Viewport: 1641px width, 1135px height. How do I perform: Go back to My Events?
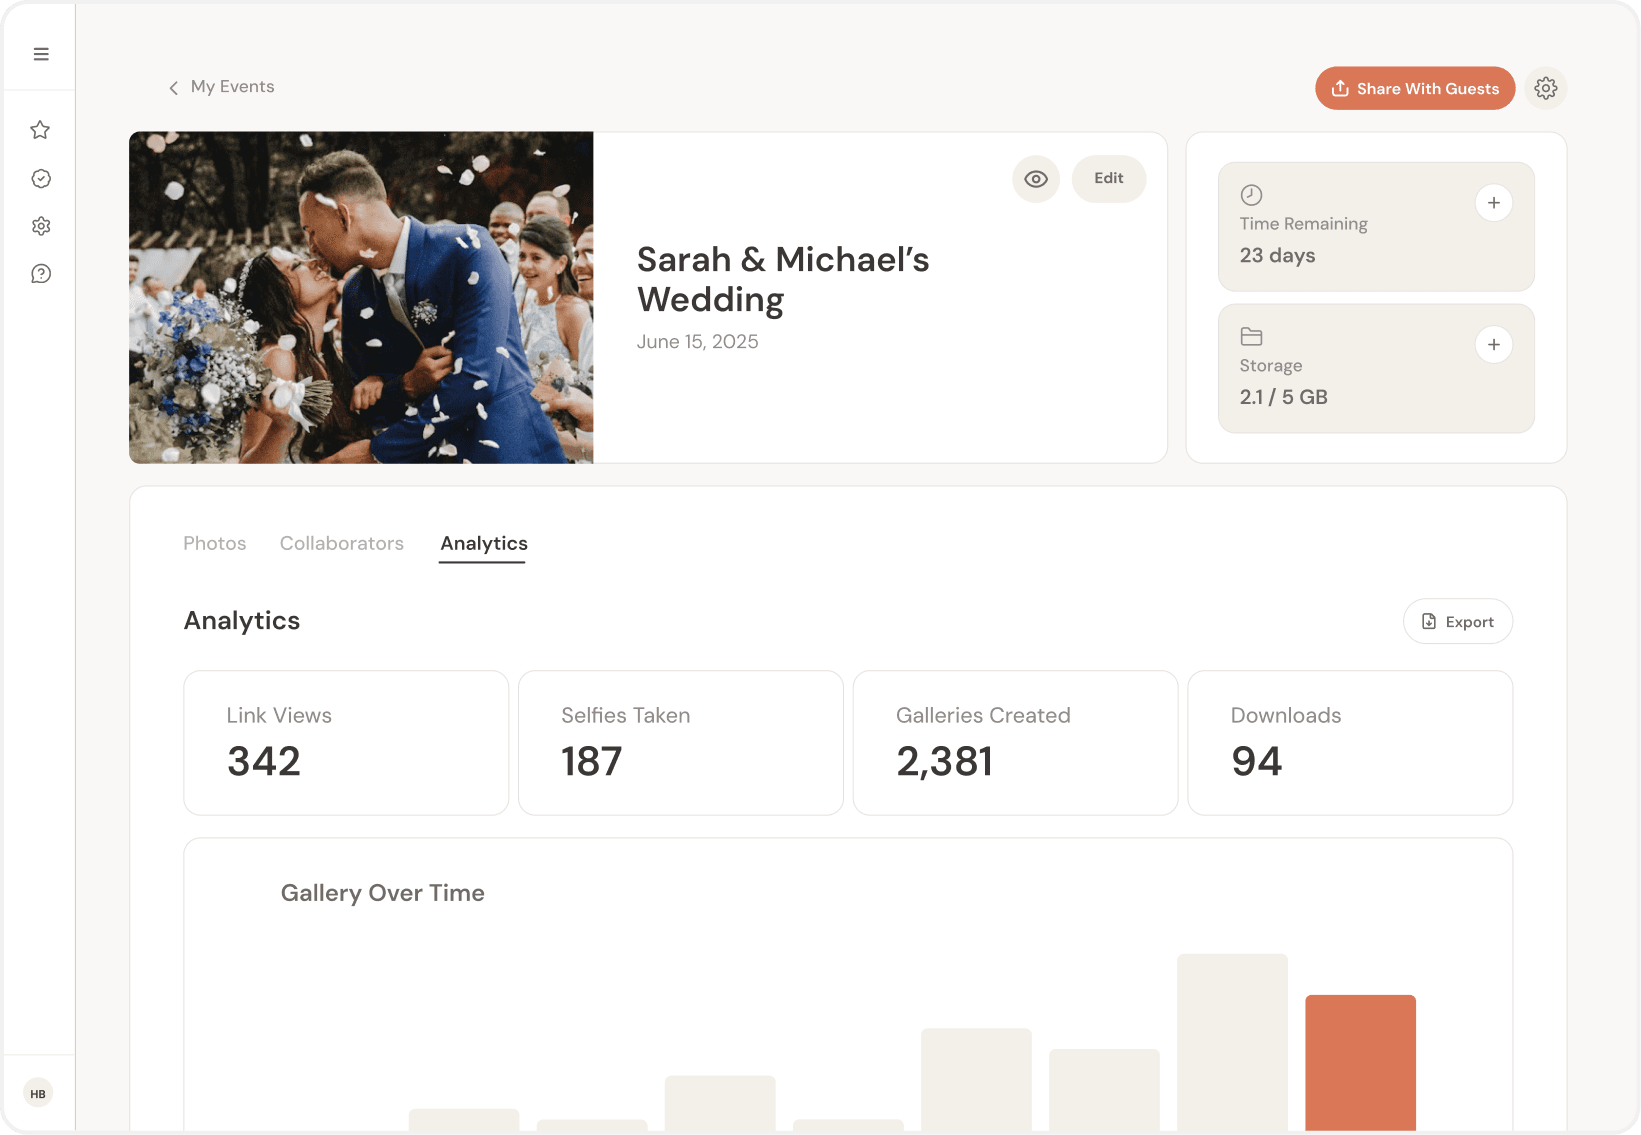(x=222, y=87)
